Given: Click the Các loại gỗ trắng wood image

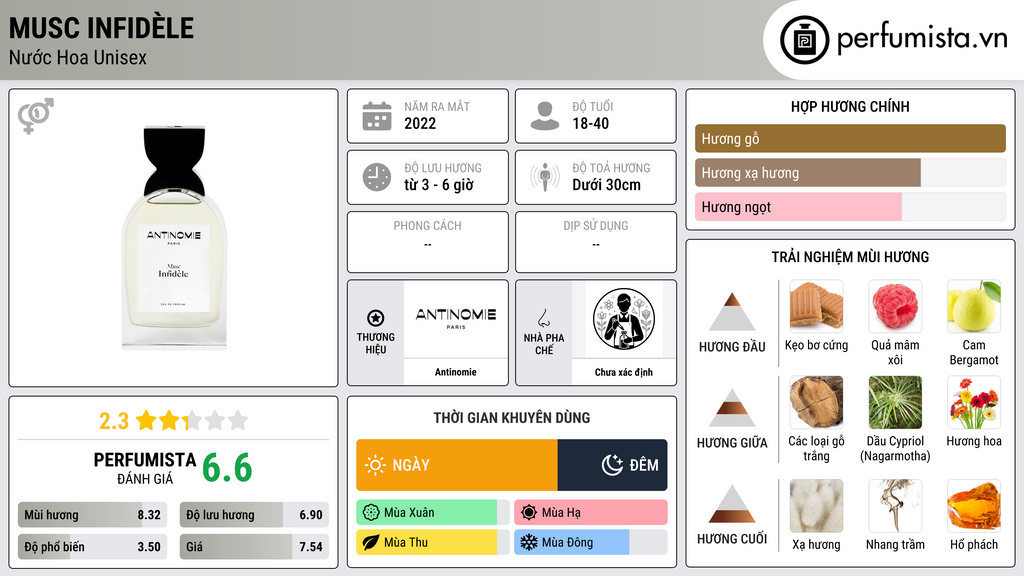Looking at the screenshot, I should 816,402.
